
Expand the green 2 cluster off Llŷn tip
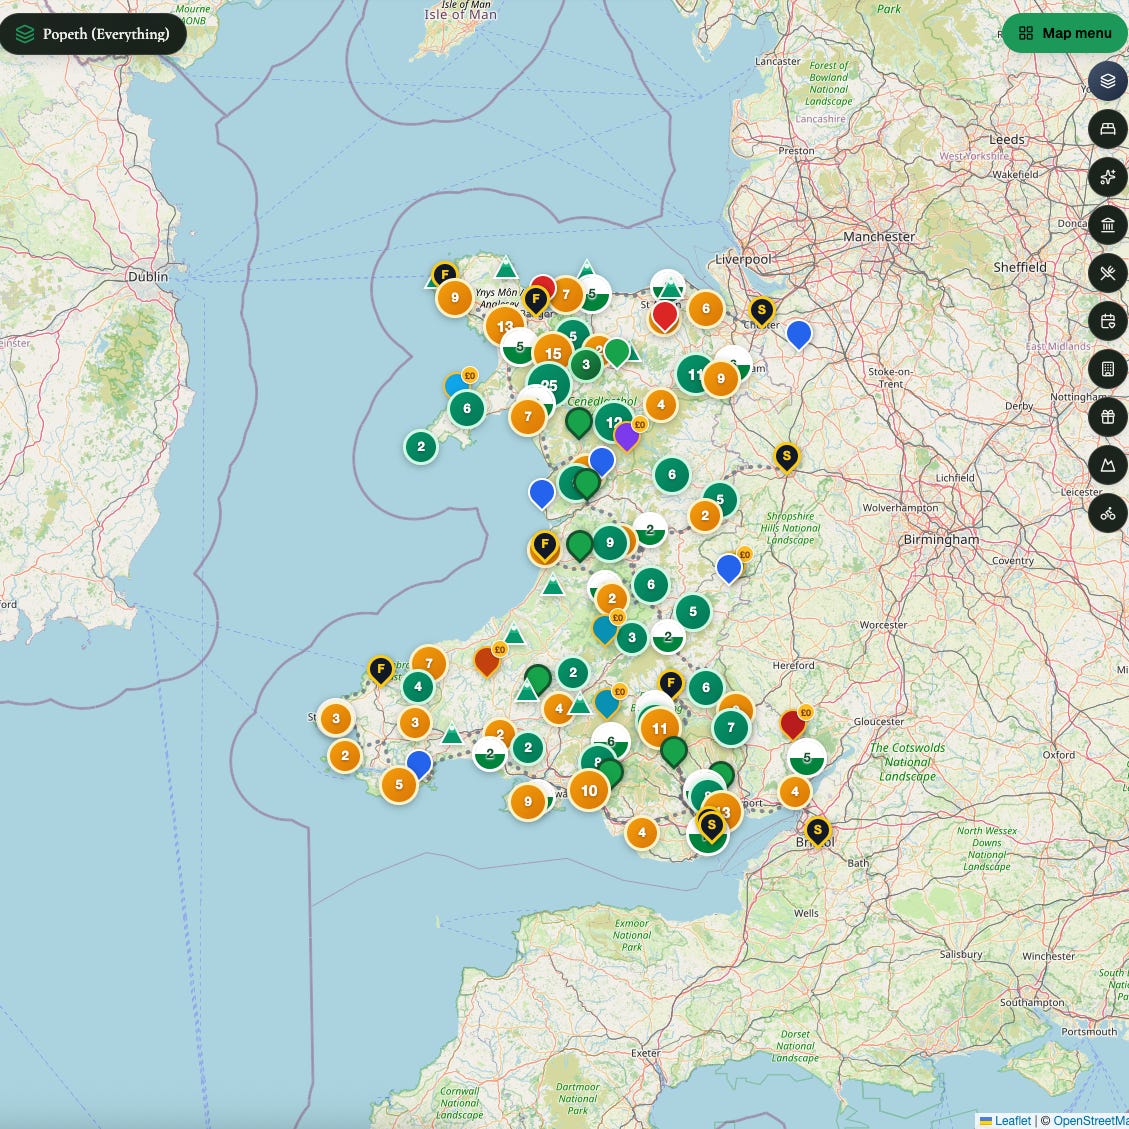point(421,446)
